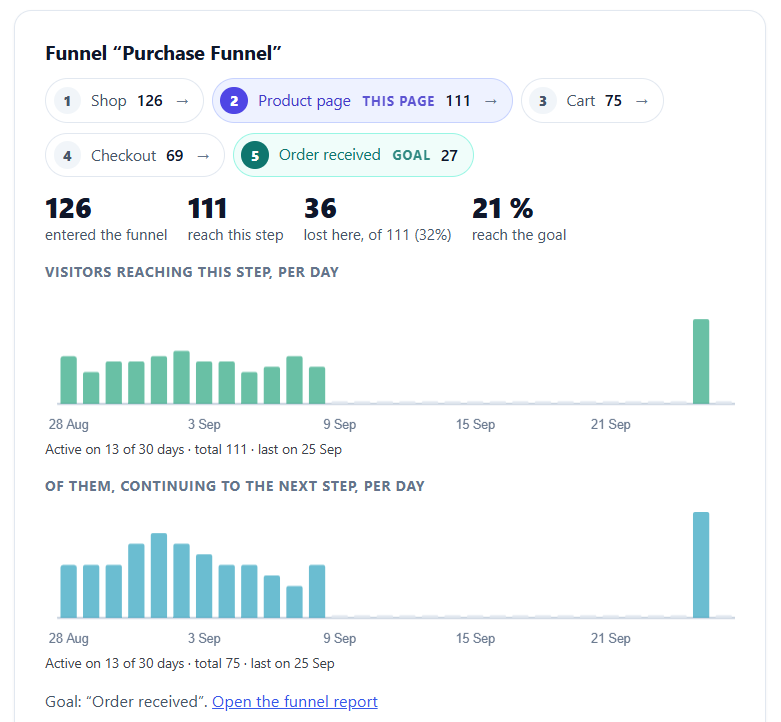Viewport: 781px width, 722px height.
Task: Click step number 5 green badge
Action: 255,156
